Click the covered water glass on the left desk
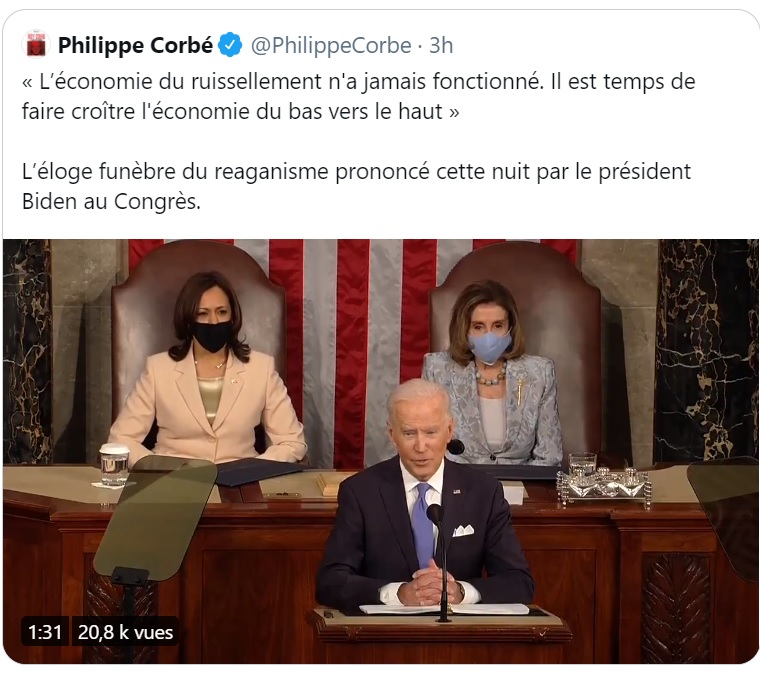 coord(114,464)
